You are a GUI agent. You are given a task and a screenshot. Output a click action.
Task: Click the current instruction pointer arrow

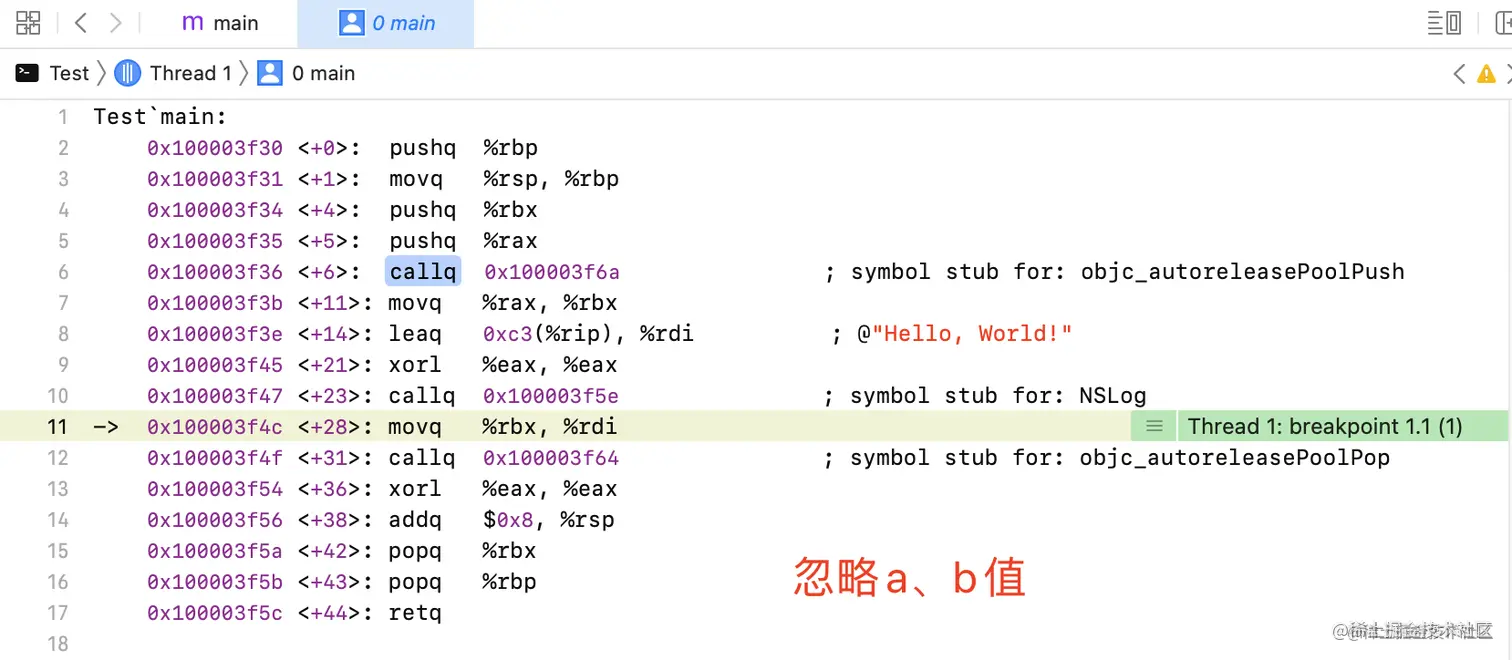click(x=105, y=427)
